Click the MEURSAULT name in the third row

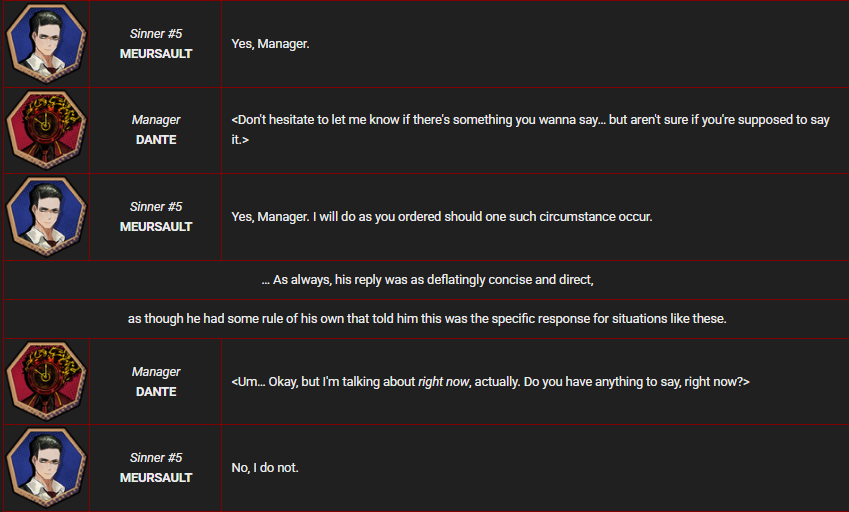pos(156,227)
